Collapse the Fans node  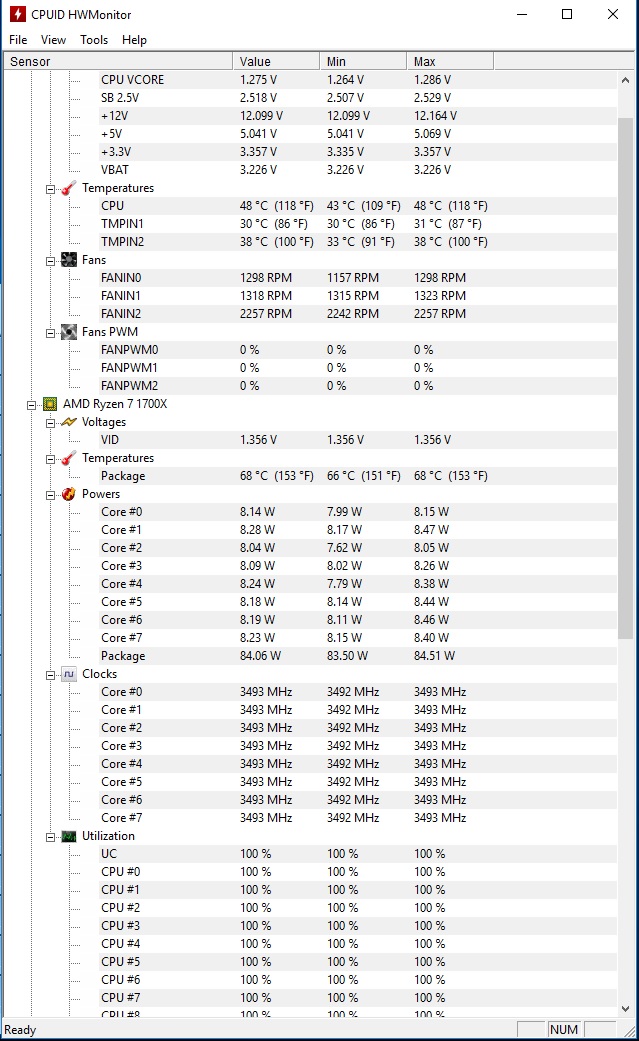pyautogui.click(x=50, y=261)
